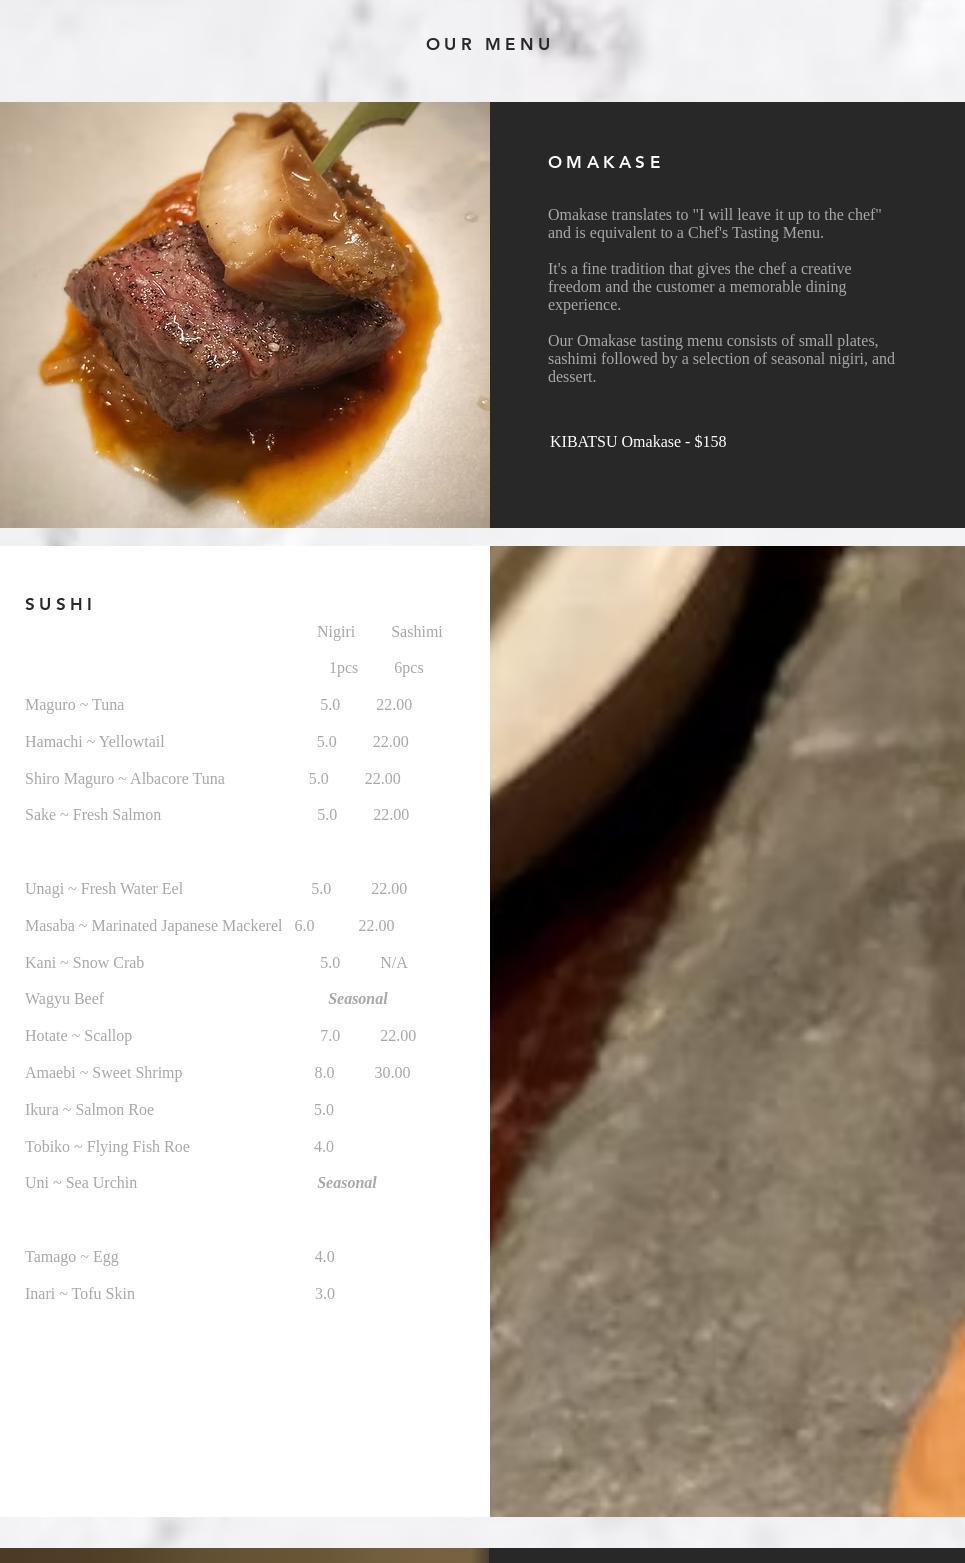This screenshot has width=965, height=1563.
Task: Click the Sashimi column header
Action: click(417, 632)
